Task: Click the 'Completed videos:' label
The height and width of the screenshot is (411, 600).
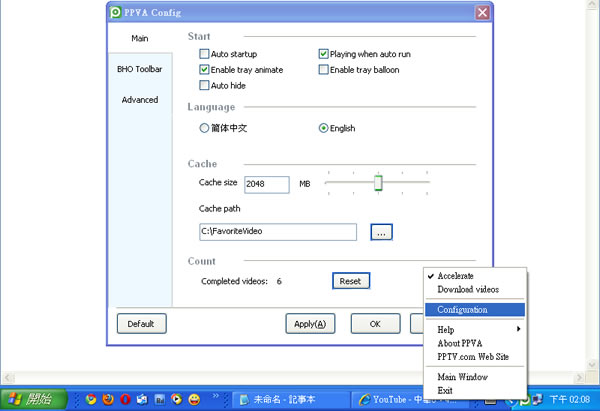Action: coord(234,281)
